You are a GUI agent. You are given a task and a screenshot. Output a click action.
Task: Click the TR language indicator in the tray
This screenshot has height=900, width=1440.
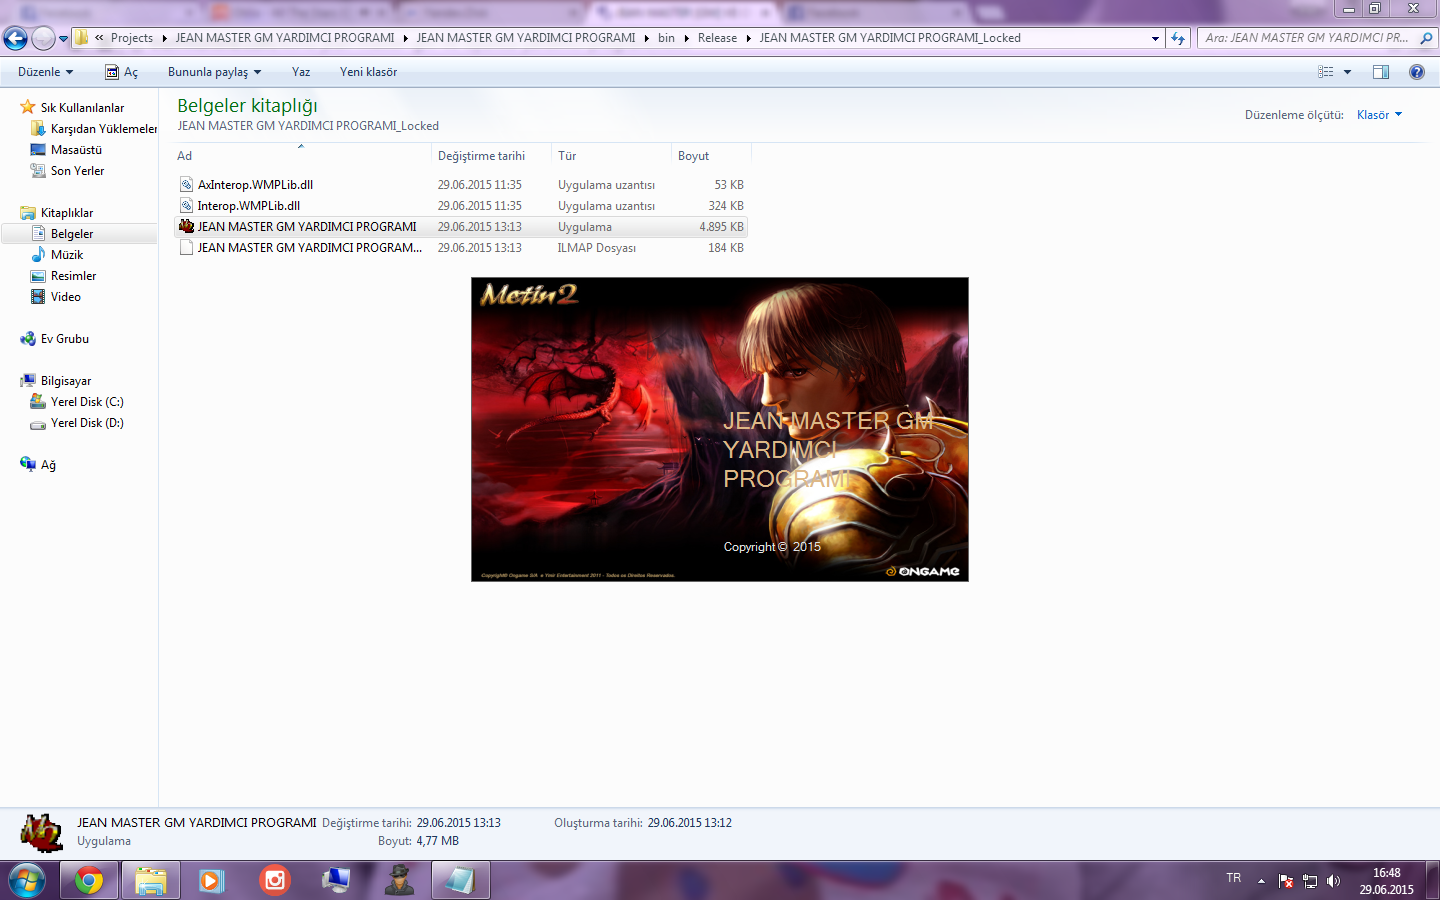click(1234, 878)
